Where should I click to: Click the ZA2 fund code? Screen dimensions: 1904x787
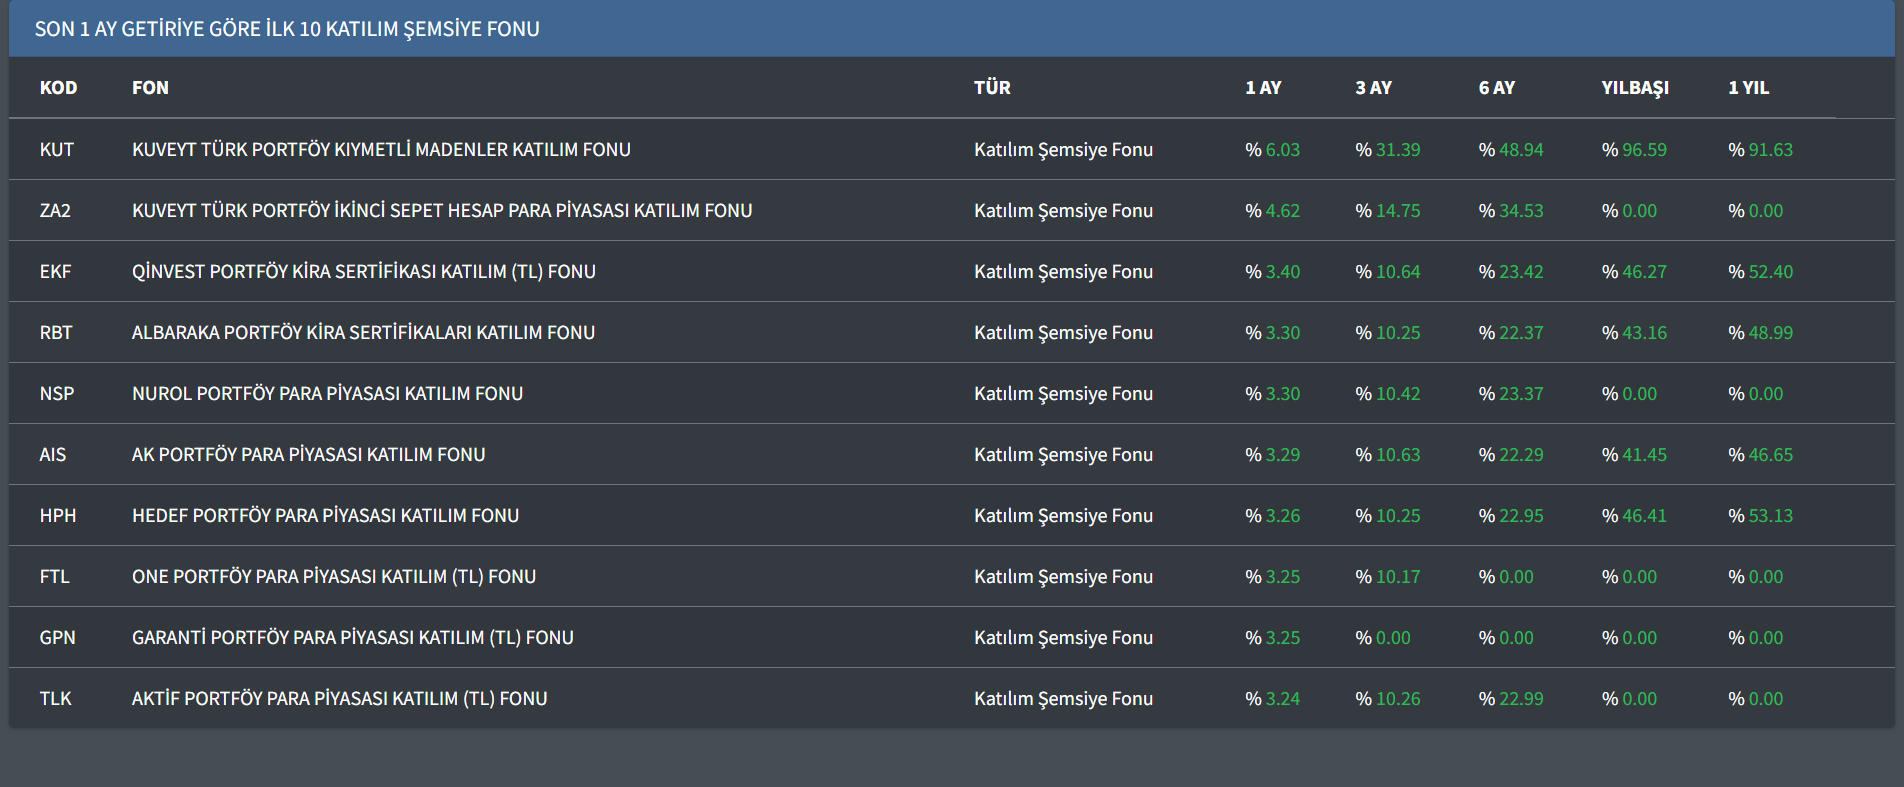tap(55, 211)
